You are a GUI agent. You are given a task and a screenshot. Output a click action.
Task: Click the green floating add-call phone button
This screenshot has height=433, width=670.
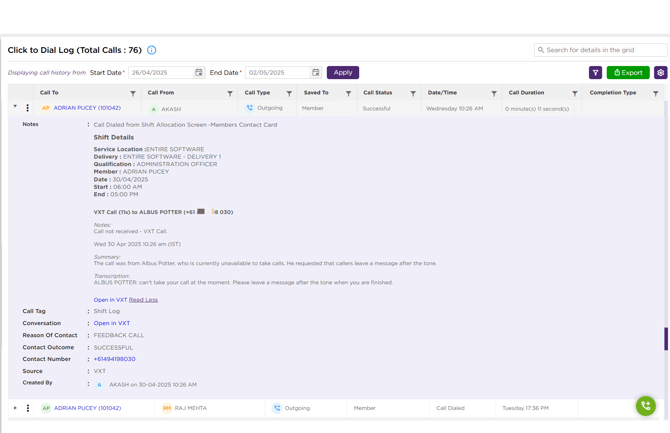click(x=646, y=406)
